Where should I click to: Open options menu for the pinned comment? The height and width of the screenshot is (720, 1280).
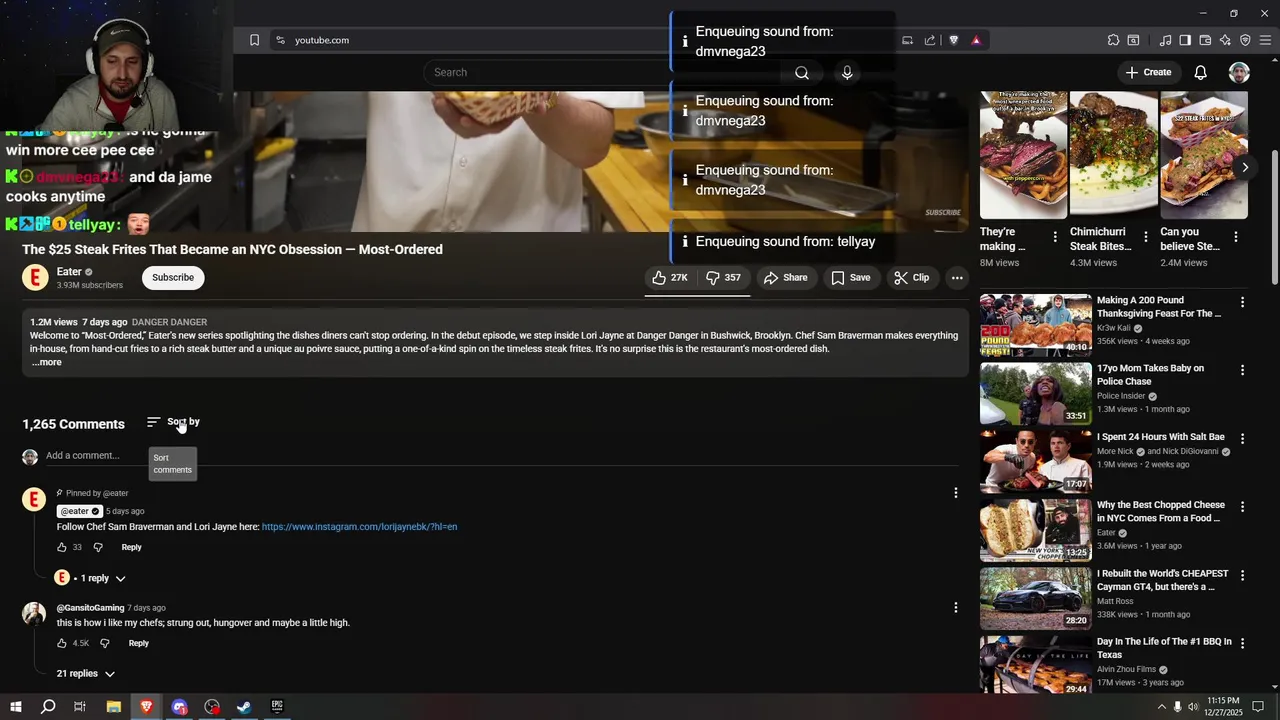955,493
